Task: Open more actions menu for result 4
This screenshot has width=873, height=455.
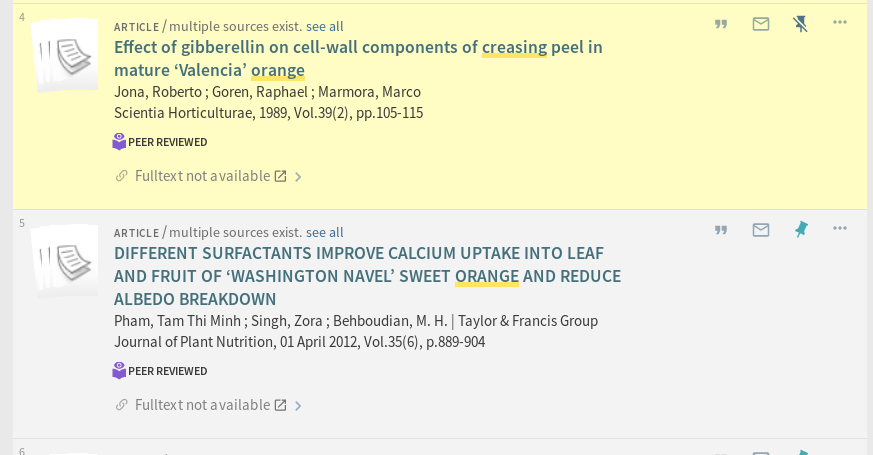Action: click(840, 23)
